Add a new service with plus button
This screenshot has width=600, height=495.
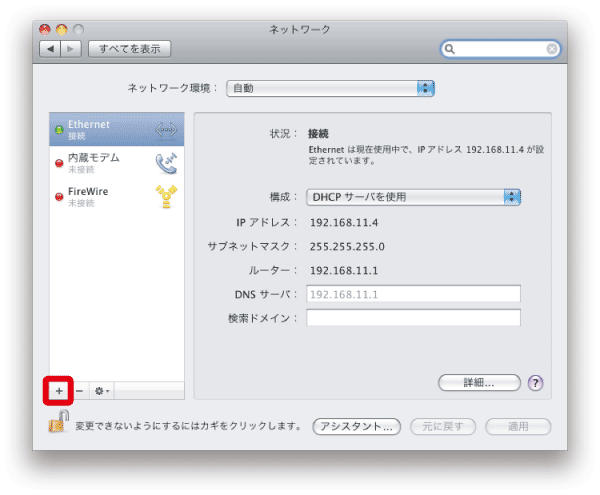(59, 391)
